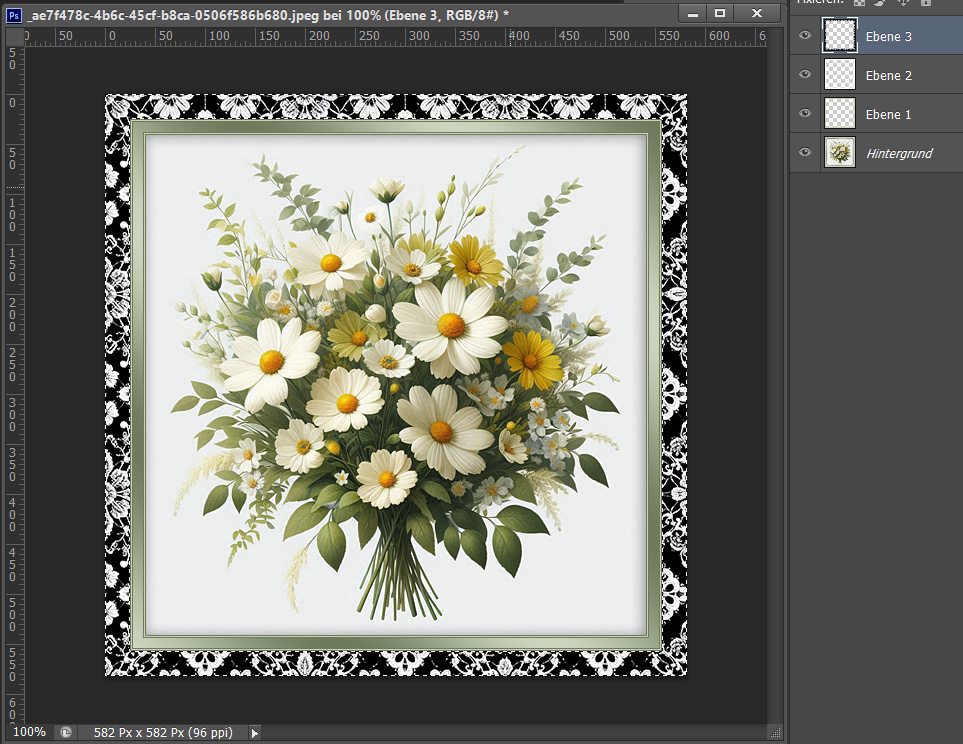Select the layer named Ebene 3
963x744 pixels.
[889, 36]
